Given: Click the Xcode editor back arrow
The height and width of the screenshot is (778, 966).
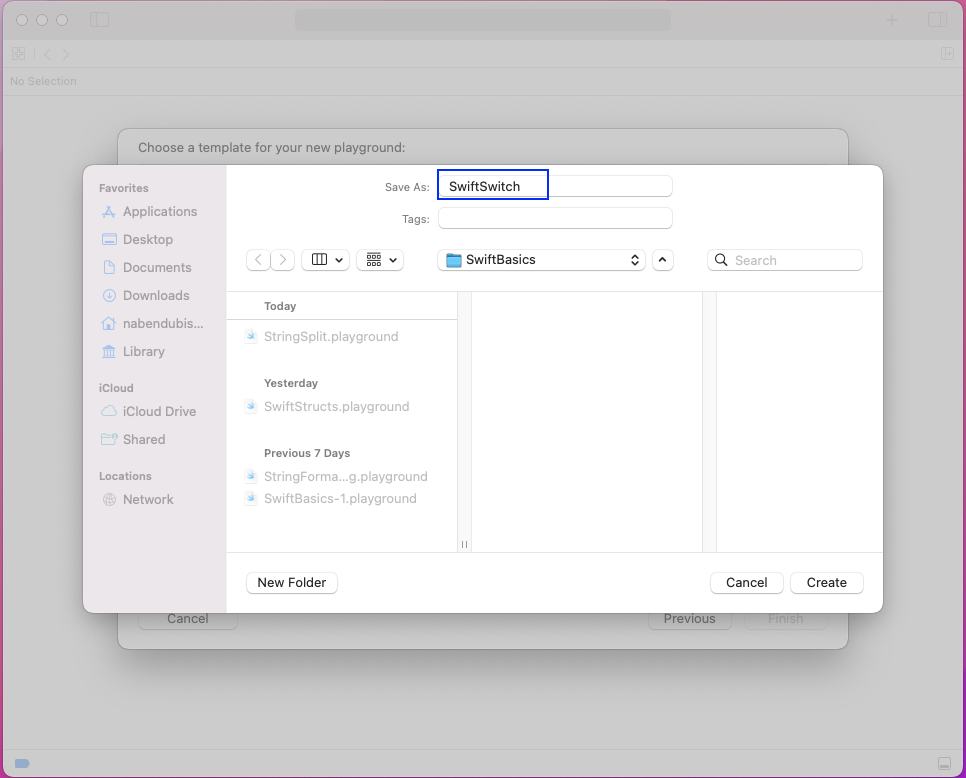Looking at the screenshot, I should click(47, 54).
